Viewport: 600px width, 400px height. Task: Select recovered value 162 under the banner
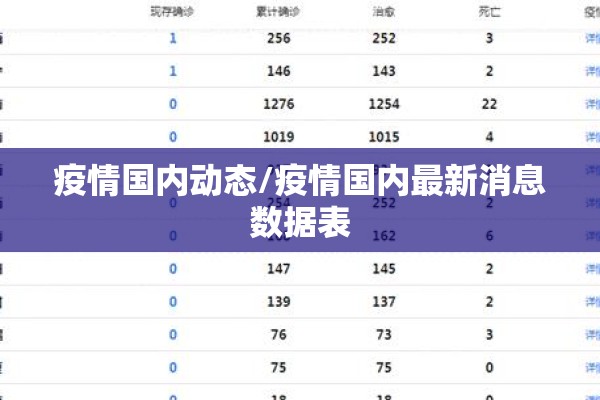coord(384,235)
